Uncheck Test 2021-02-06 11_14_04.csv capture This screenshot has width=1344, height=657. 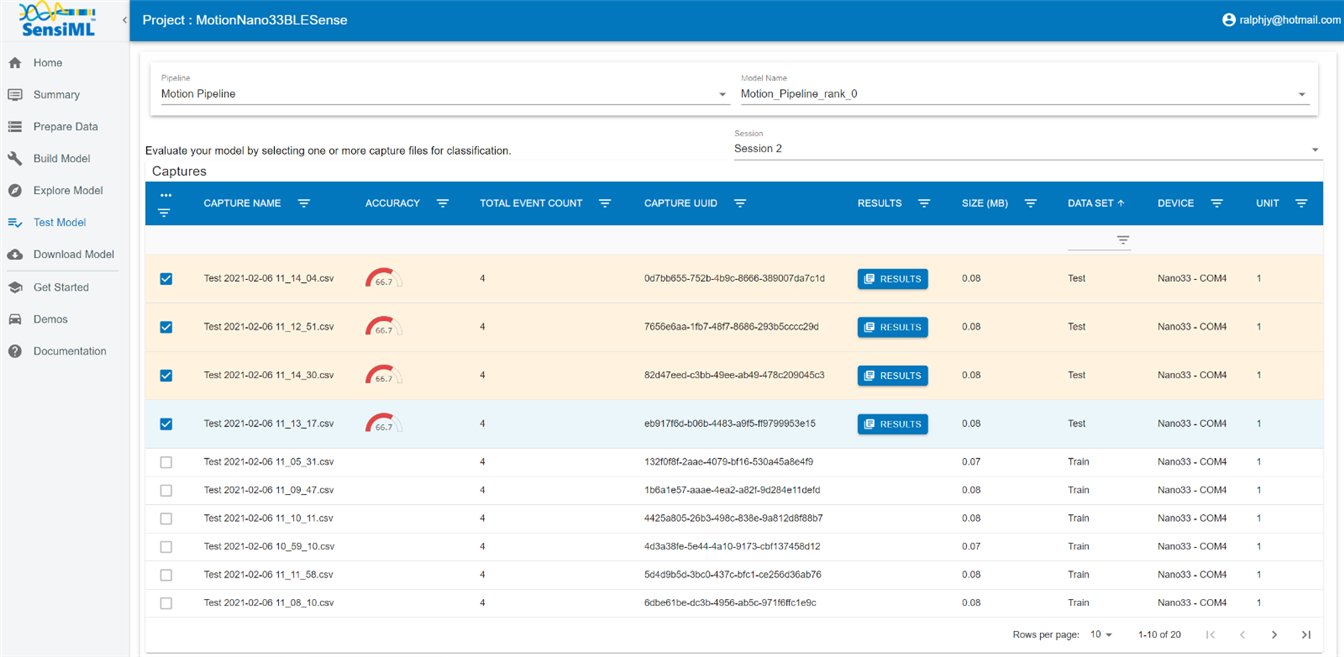pyautogui.click(x=166, y=279)
